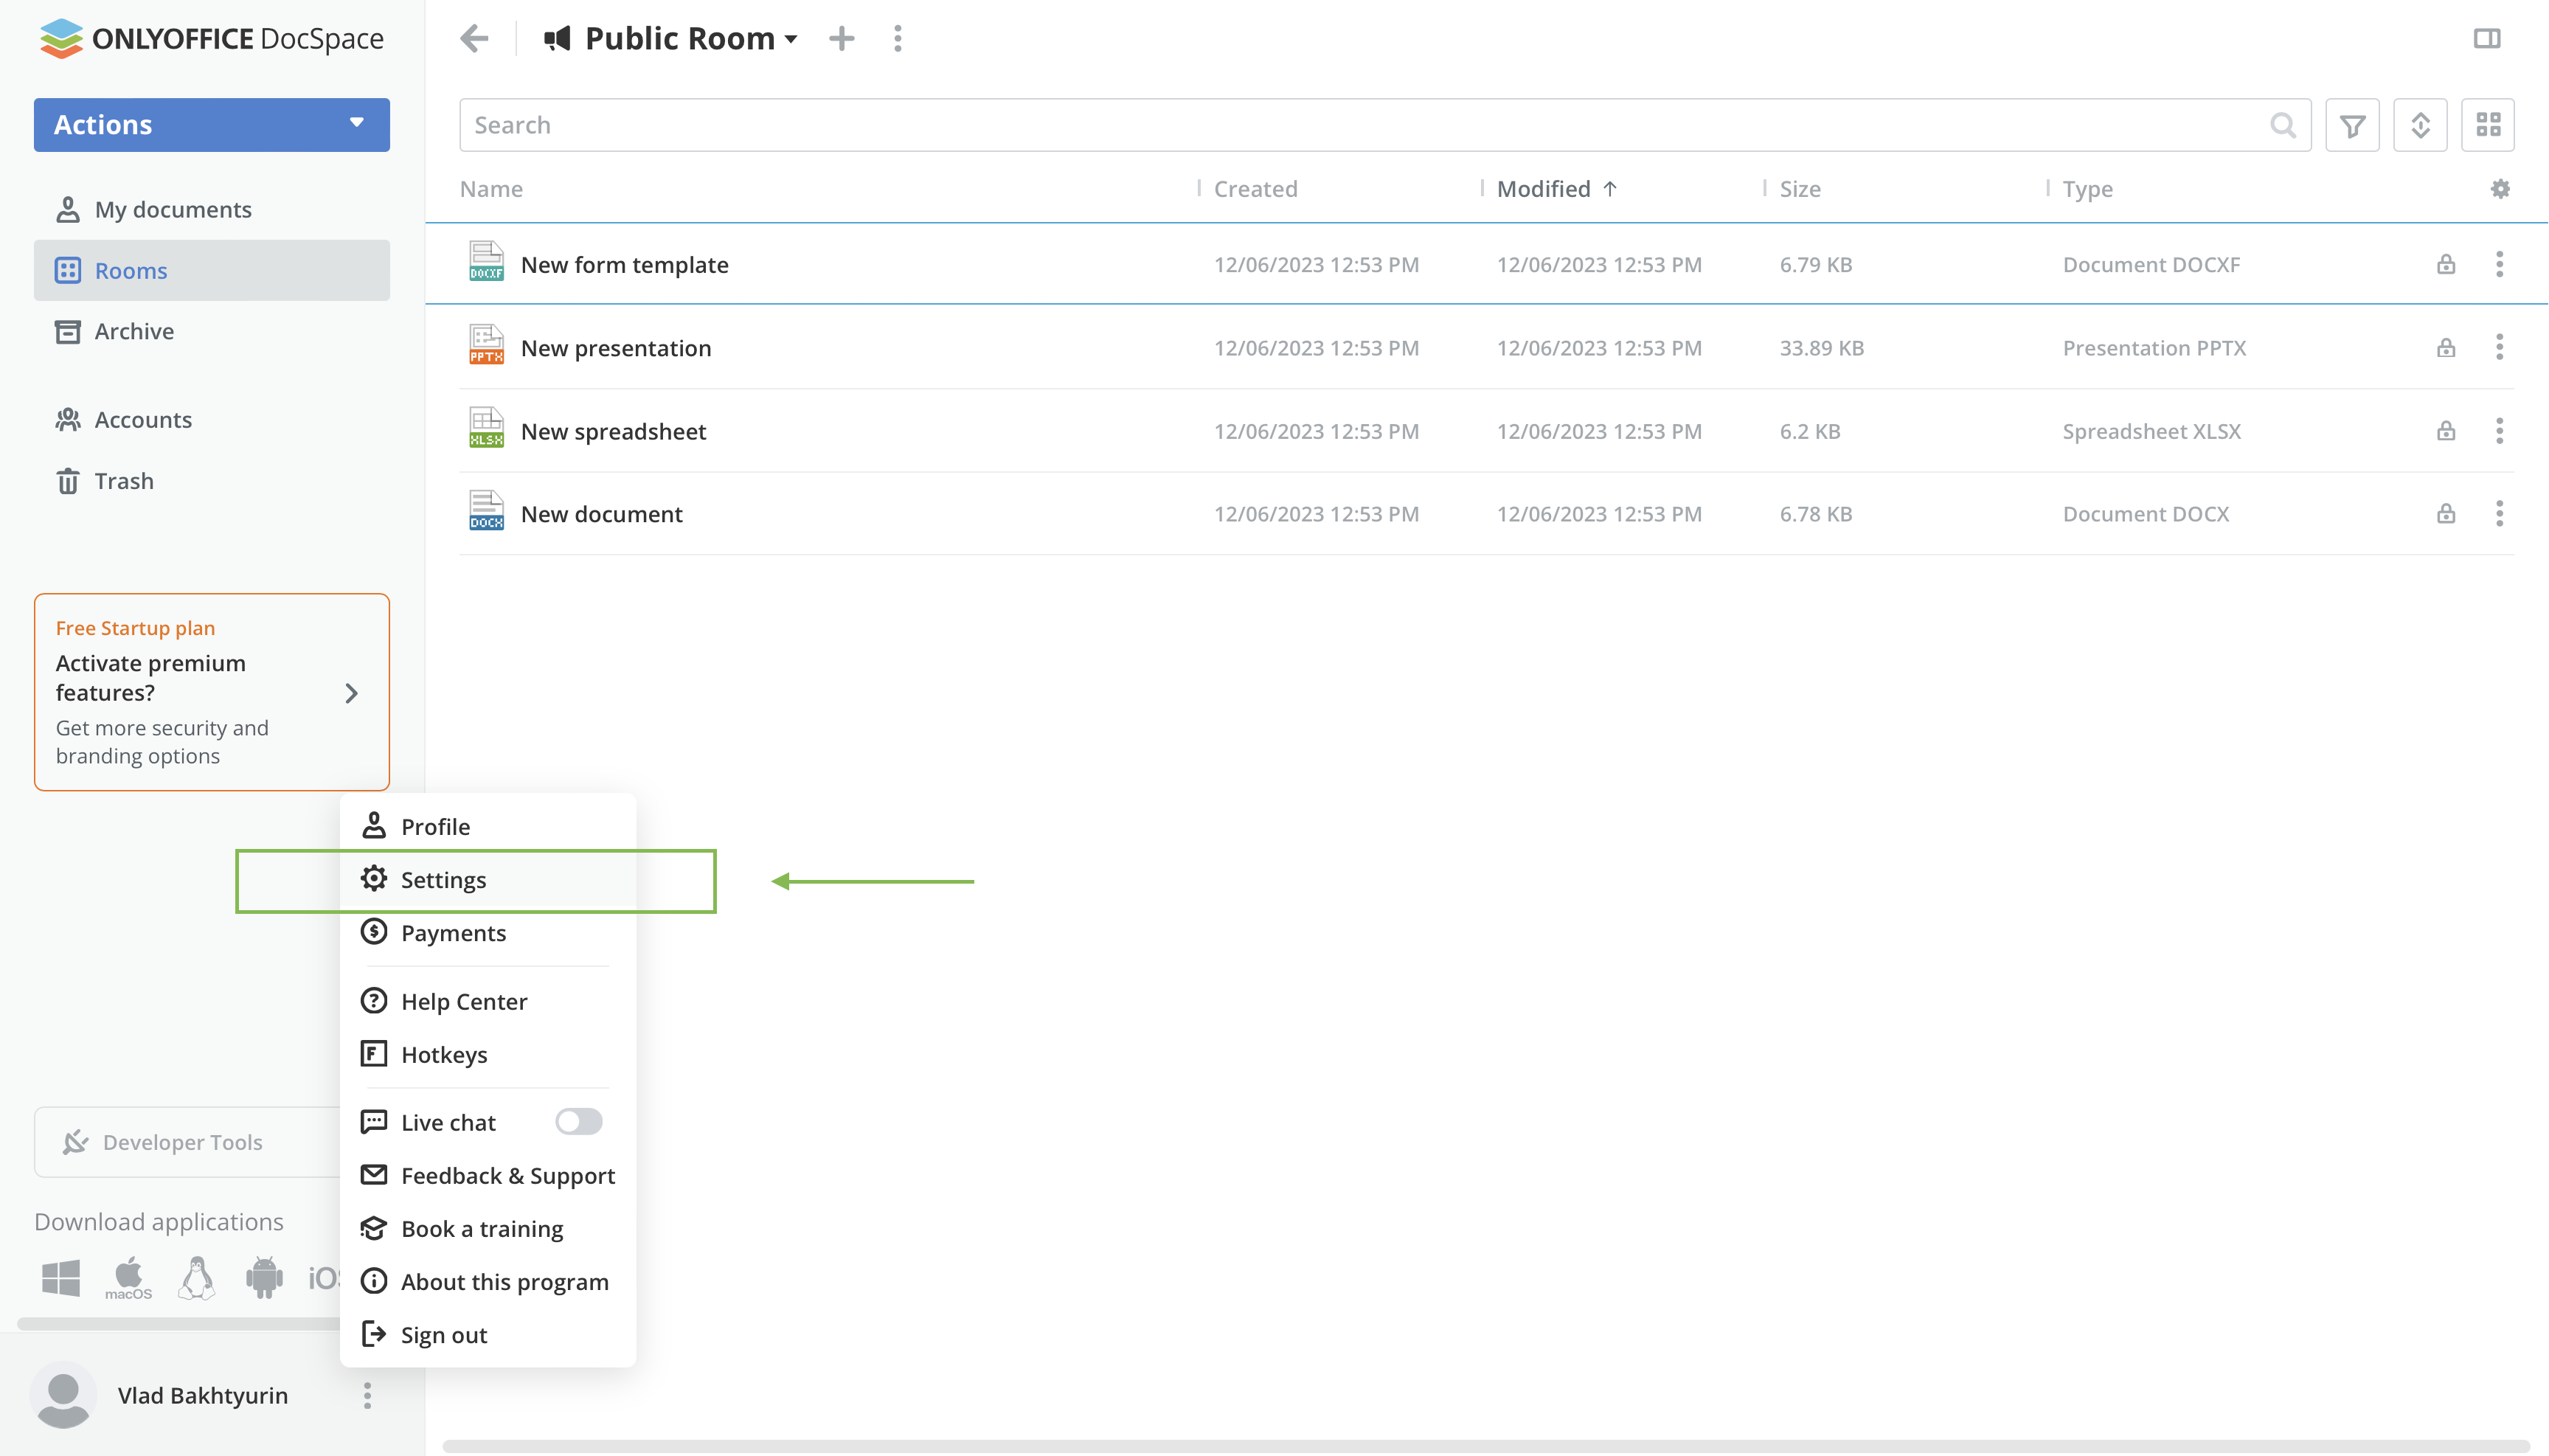Download the Windows desktop application
The width and height of the screenshot is (2549, 1456).
(x=60, y=1278)
